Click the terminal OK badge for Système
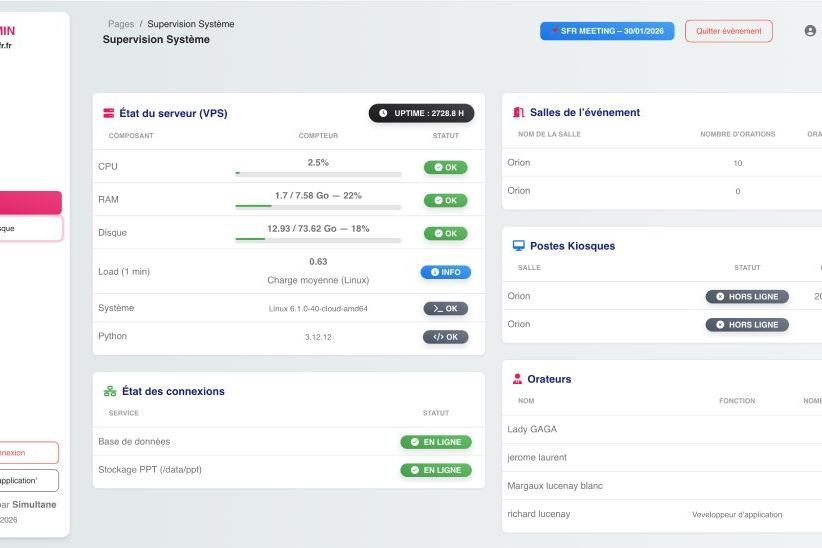 point(445,309)
